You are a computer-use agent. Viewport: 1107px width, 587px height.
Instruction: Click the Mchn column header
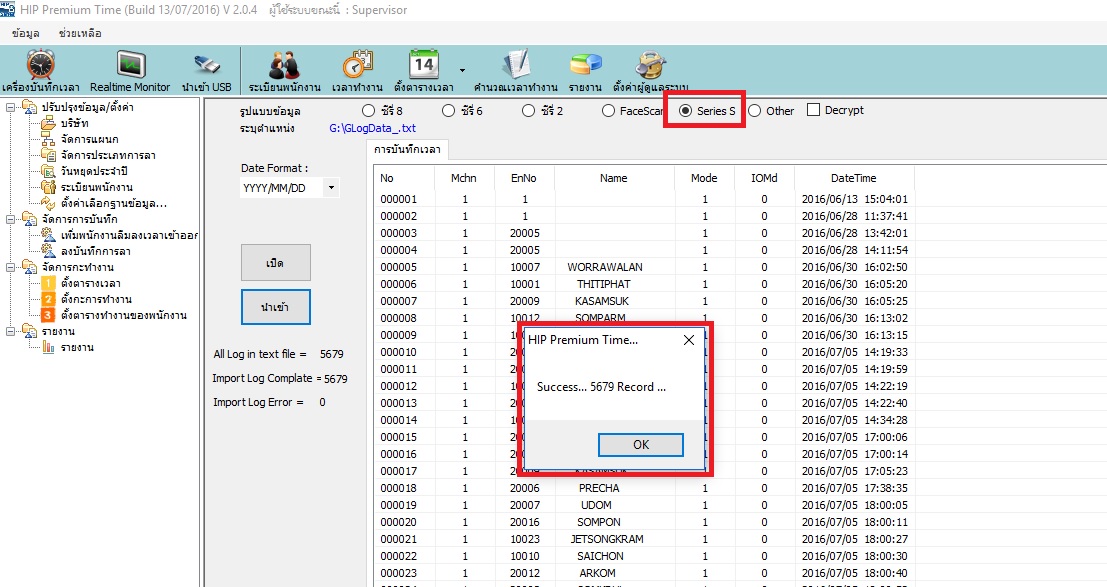point(464,178)
